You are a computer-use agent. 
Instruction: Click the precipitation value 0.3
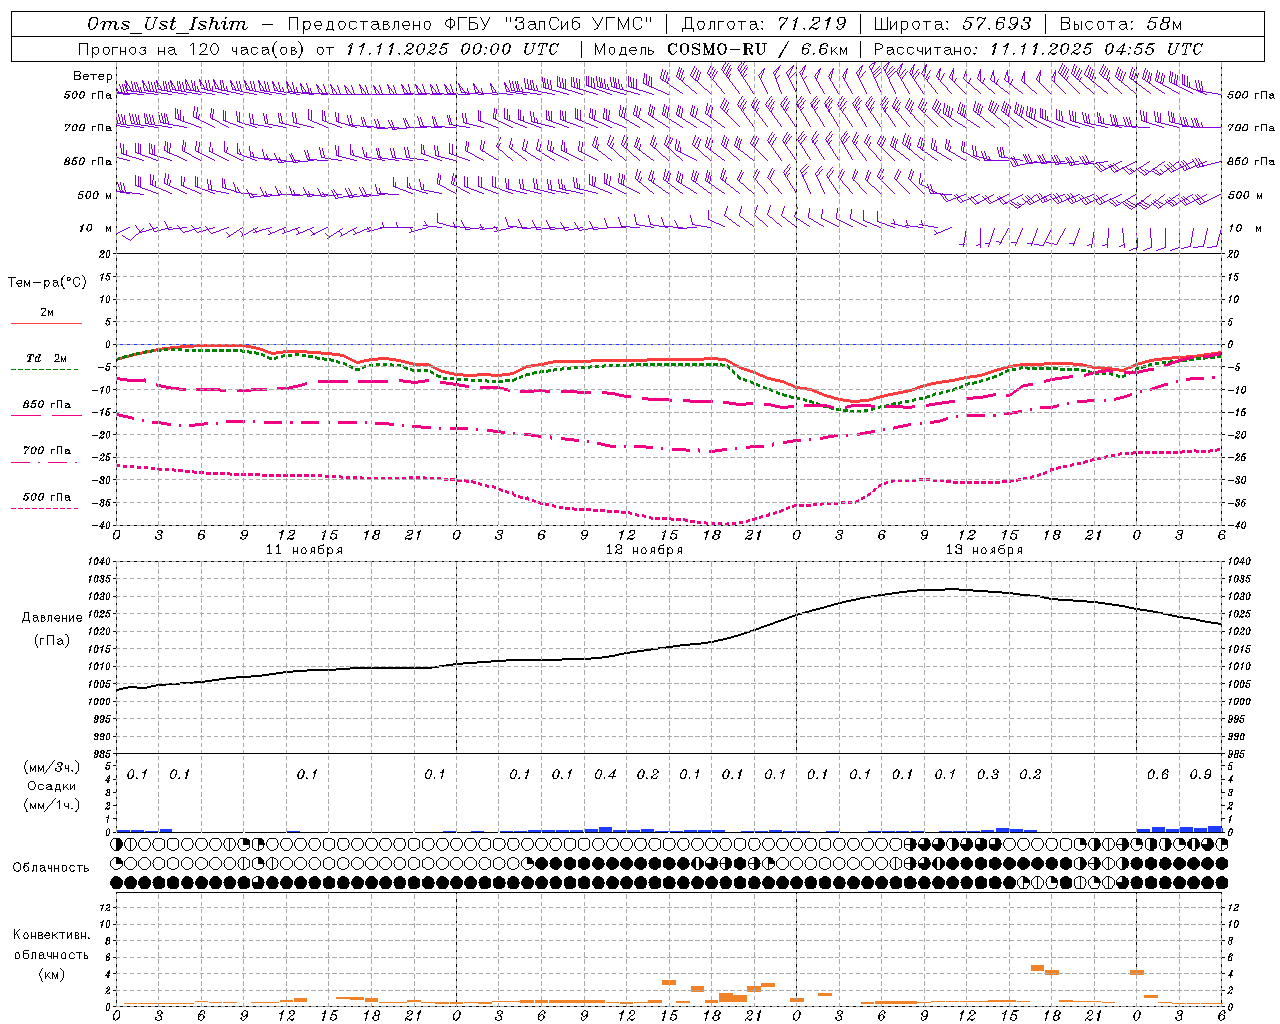click(x=988, y=775)
